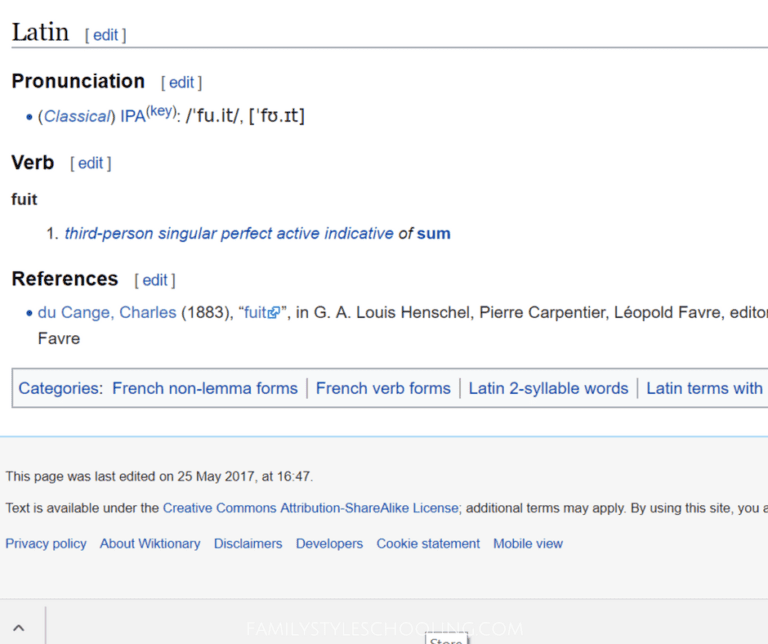Click edit next to Latin heading
Image resolution: width=768 pixels, height=644 pixels.
[105, 35]
